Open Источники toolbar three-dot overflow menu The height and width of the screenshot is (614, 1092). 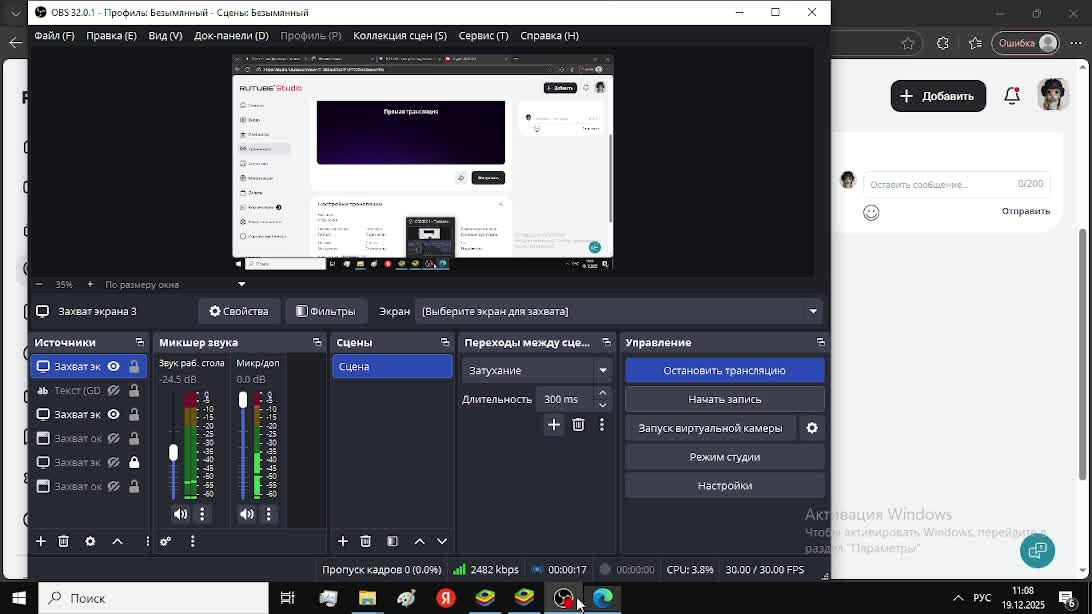147,541
